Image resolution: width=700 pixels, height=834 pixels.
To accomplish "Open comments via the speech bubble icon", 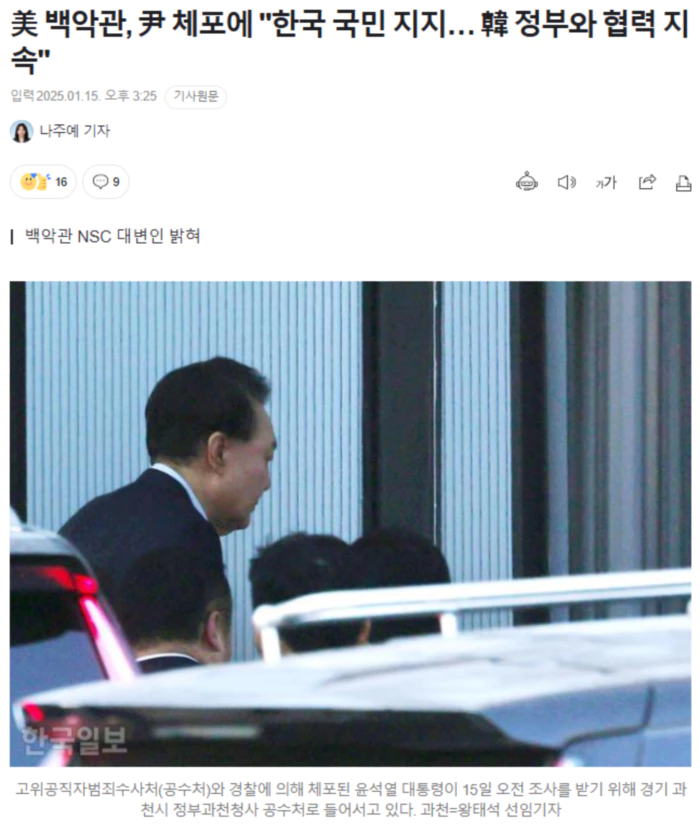I will pos(100,182).
